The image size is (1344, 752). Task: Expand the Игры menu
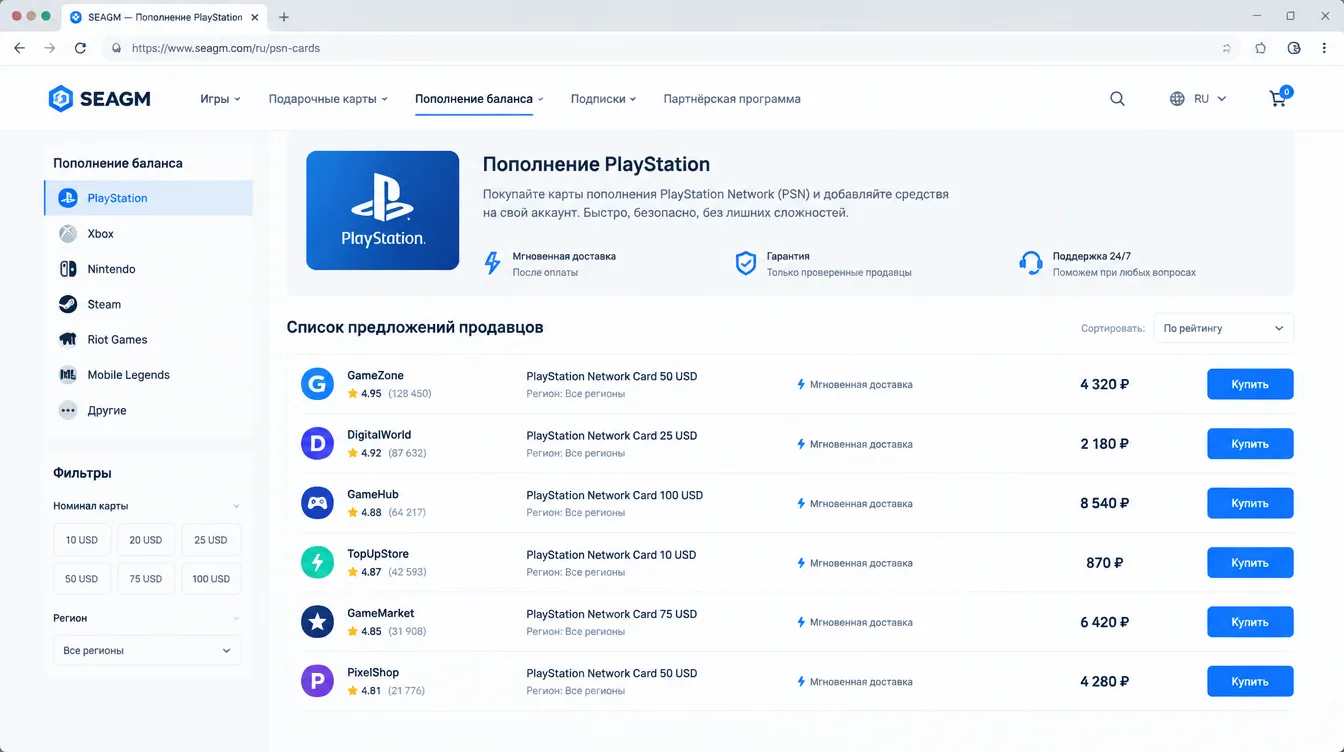pos(220,99)
